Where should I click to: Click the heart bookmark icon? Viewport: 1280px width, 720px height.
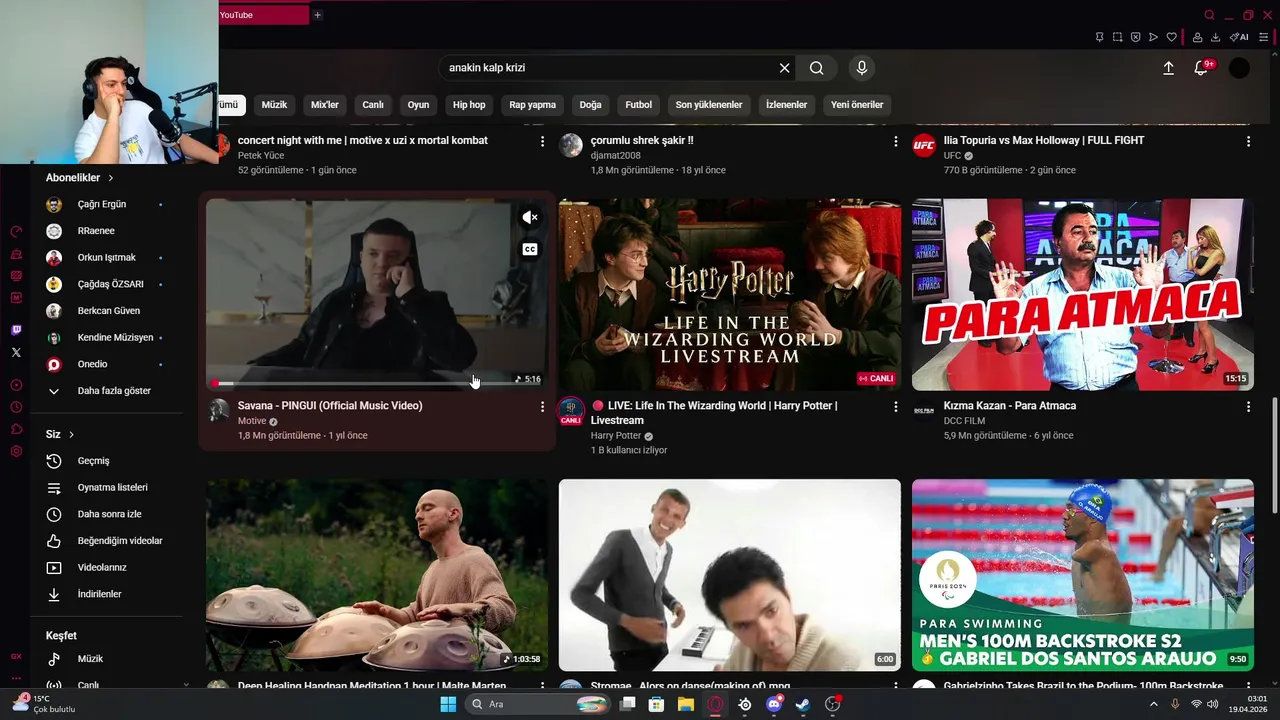pos(1172,37)
